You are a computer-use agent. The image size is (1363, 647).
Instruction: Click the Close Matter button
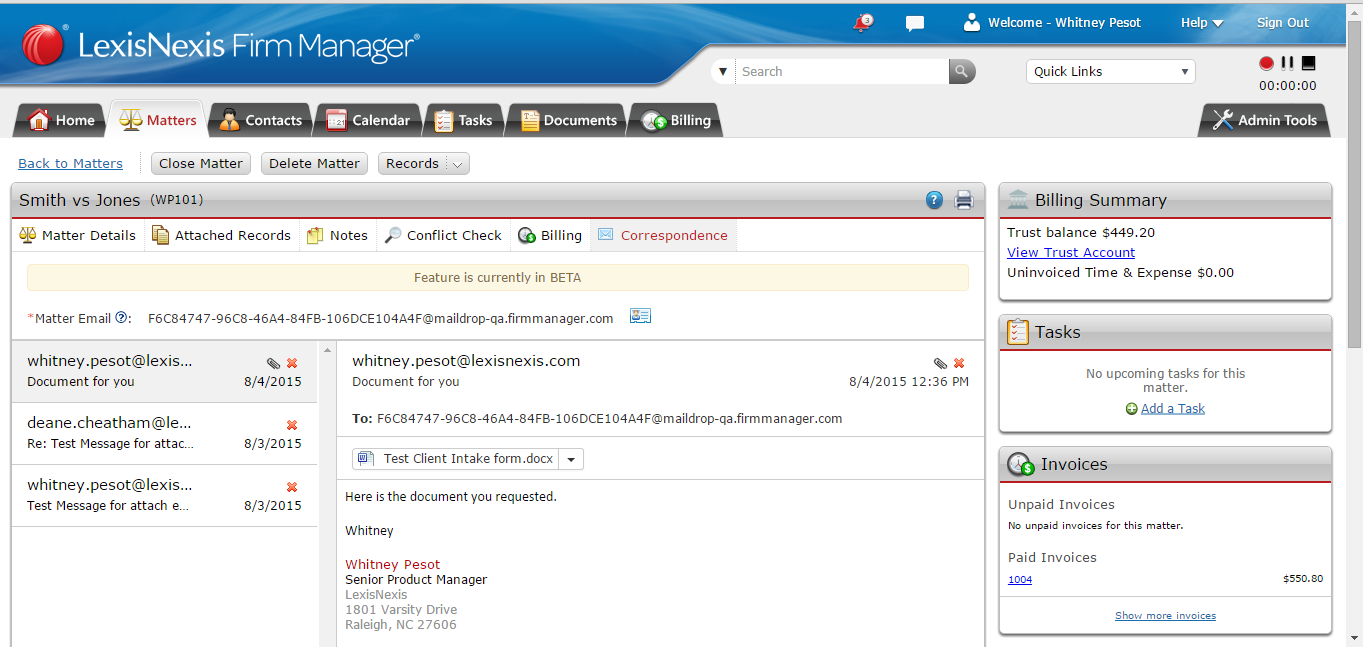click(x=201, y=163)
